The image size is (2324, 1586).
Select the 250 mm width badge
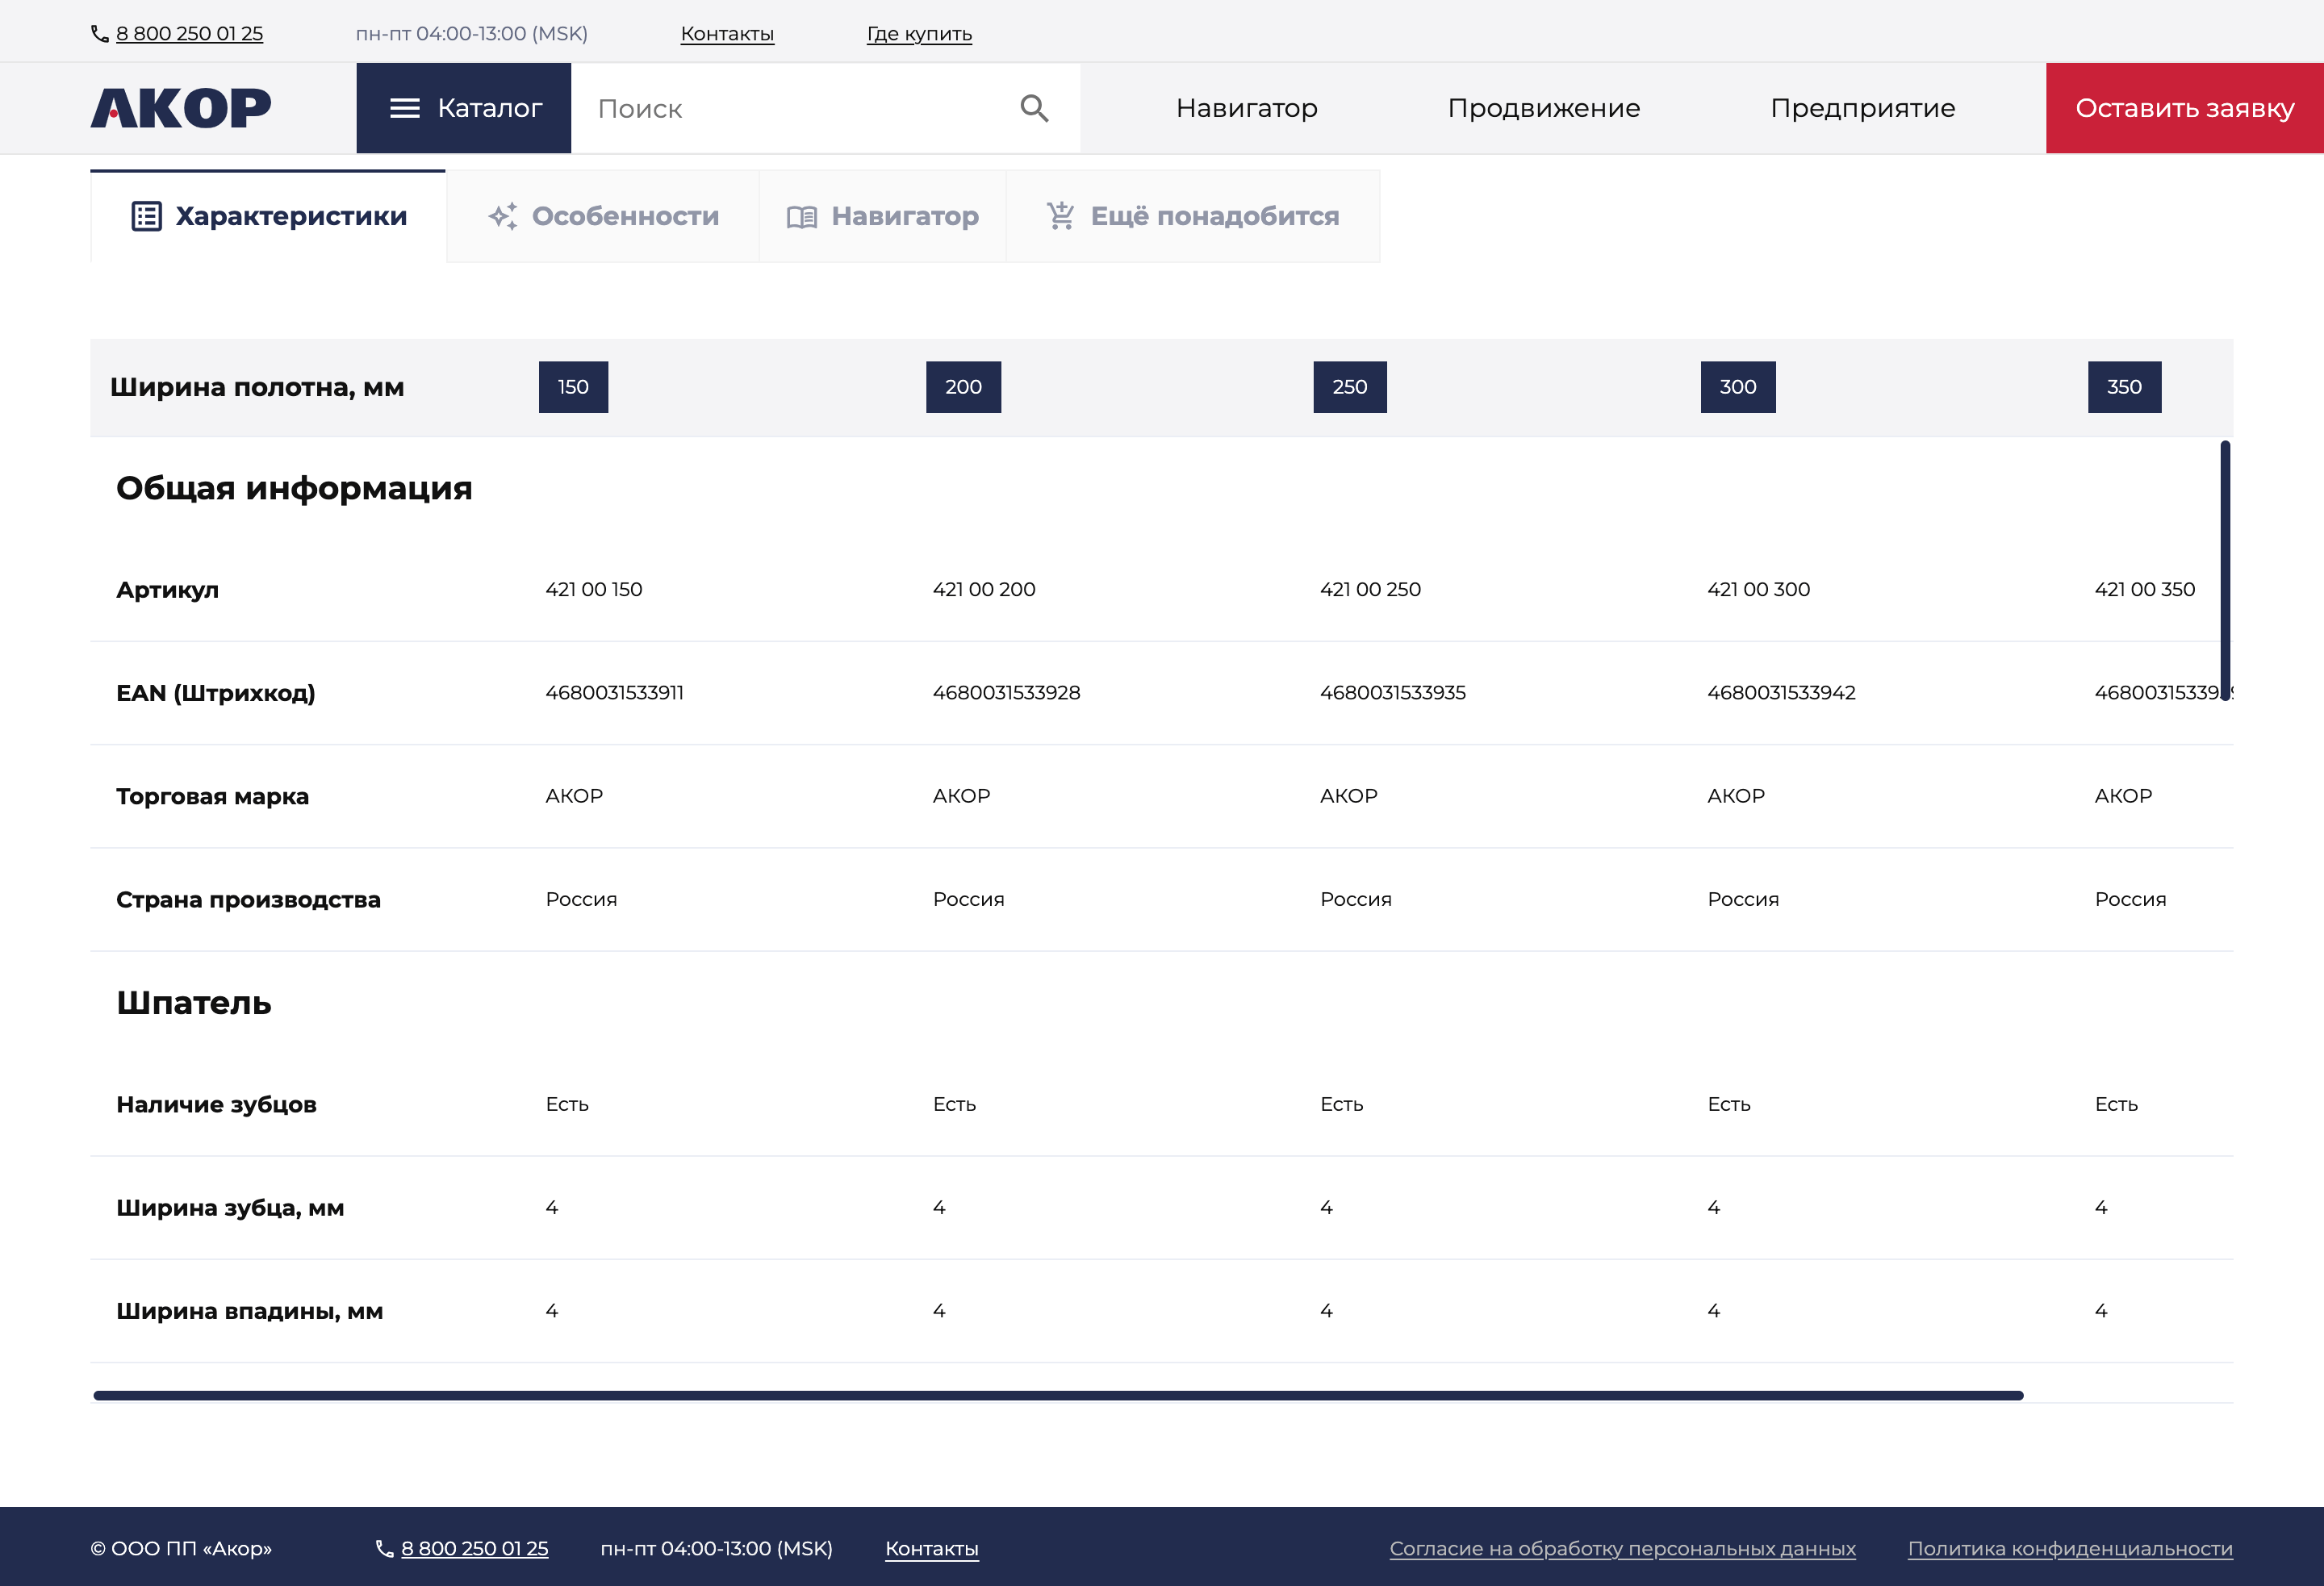[1349, 387]
